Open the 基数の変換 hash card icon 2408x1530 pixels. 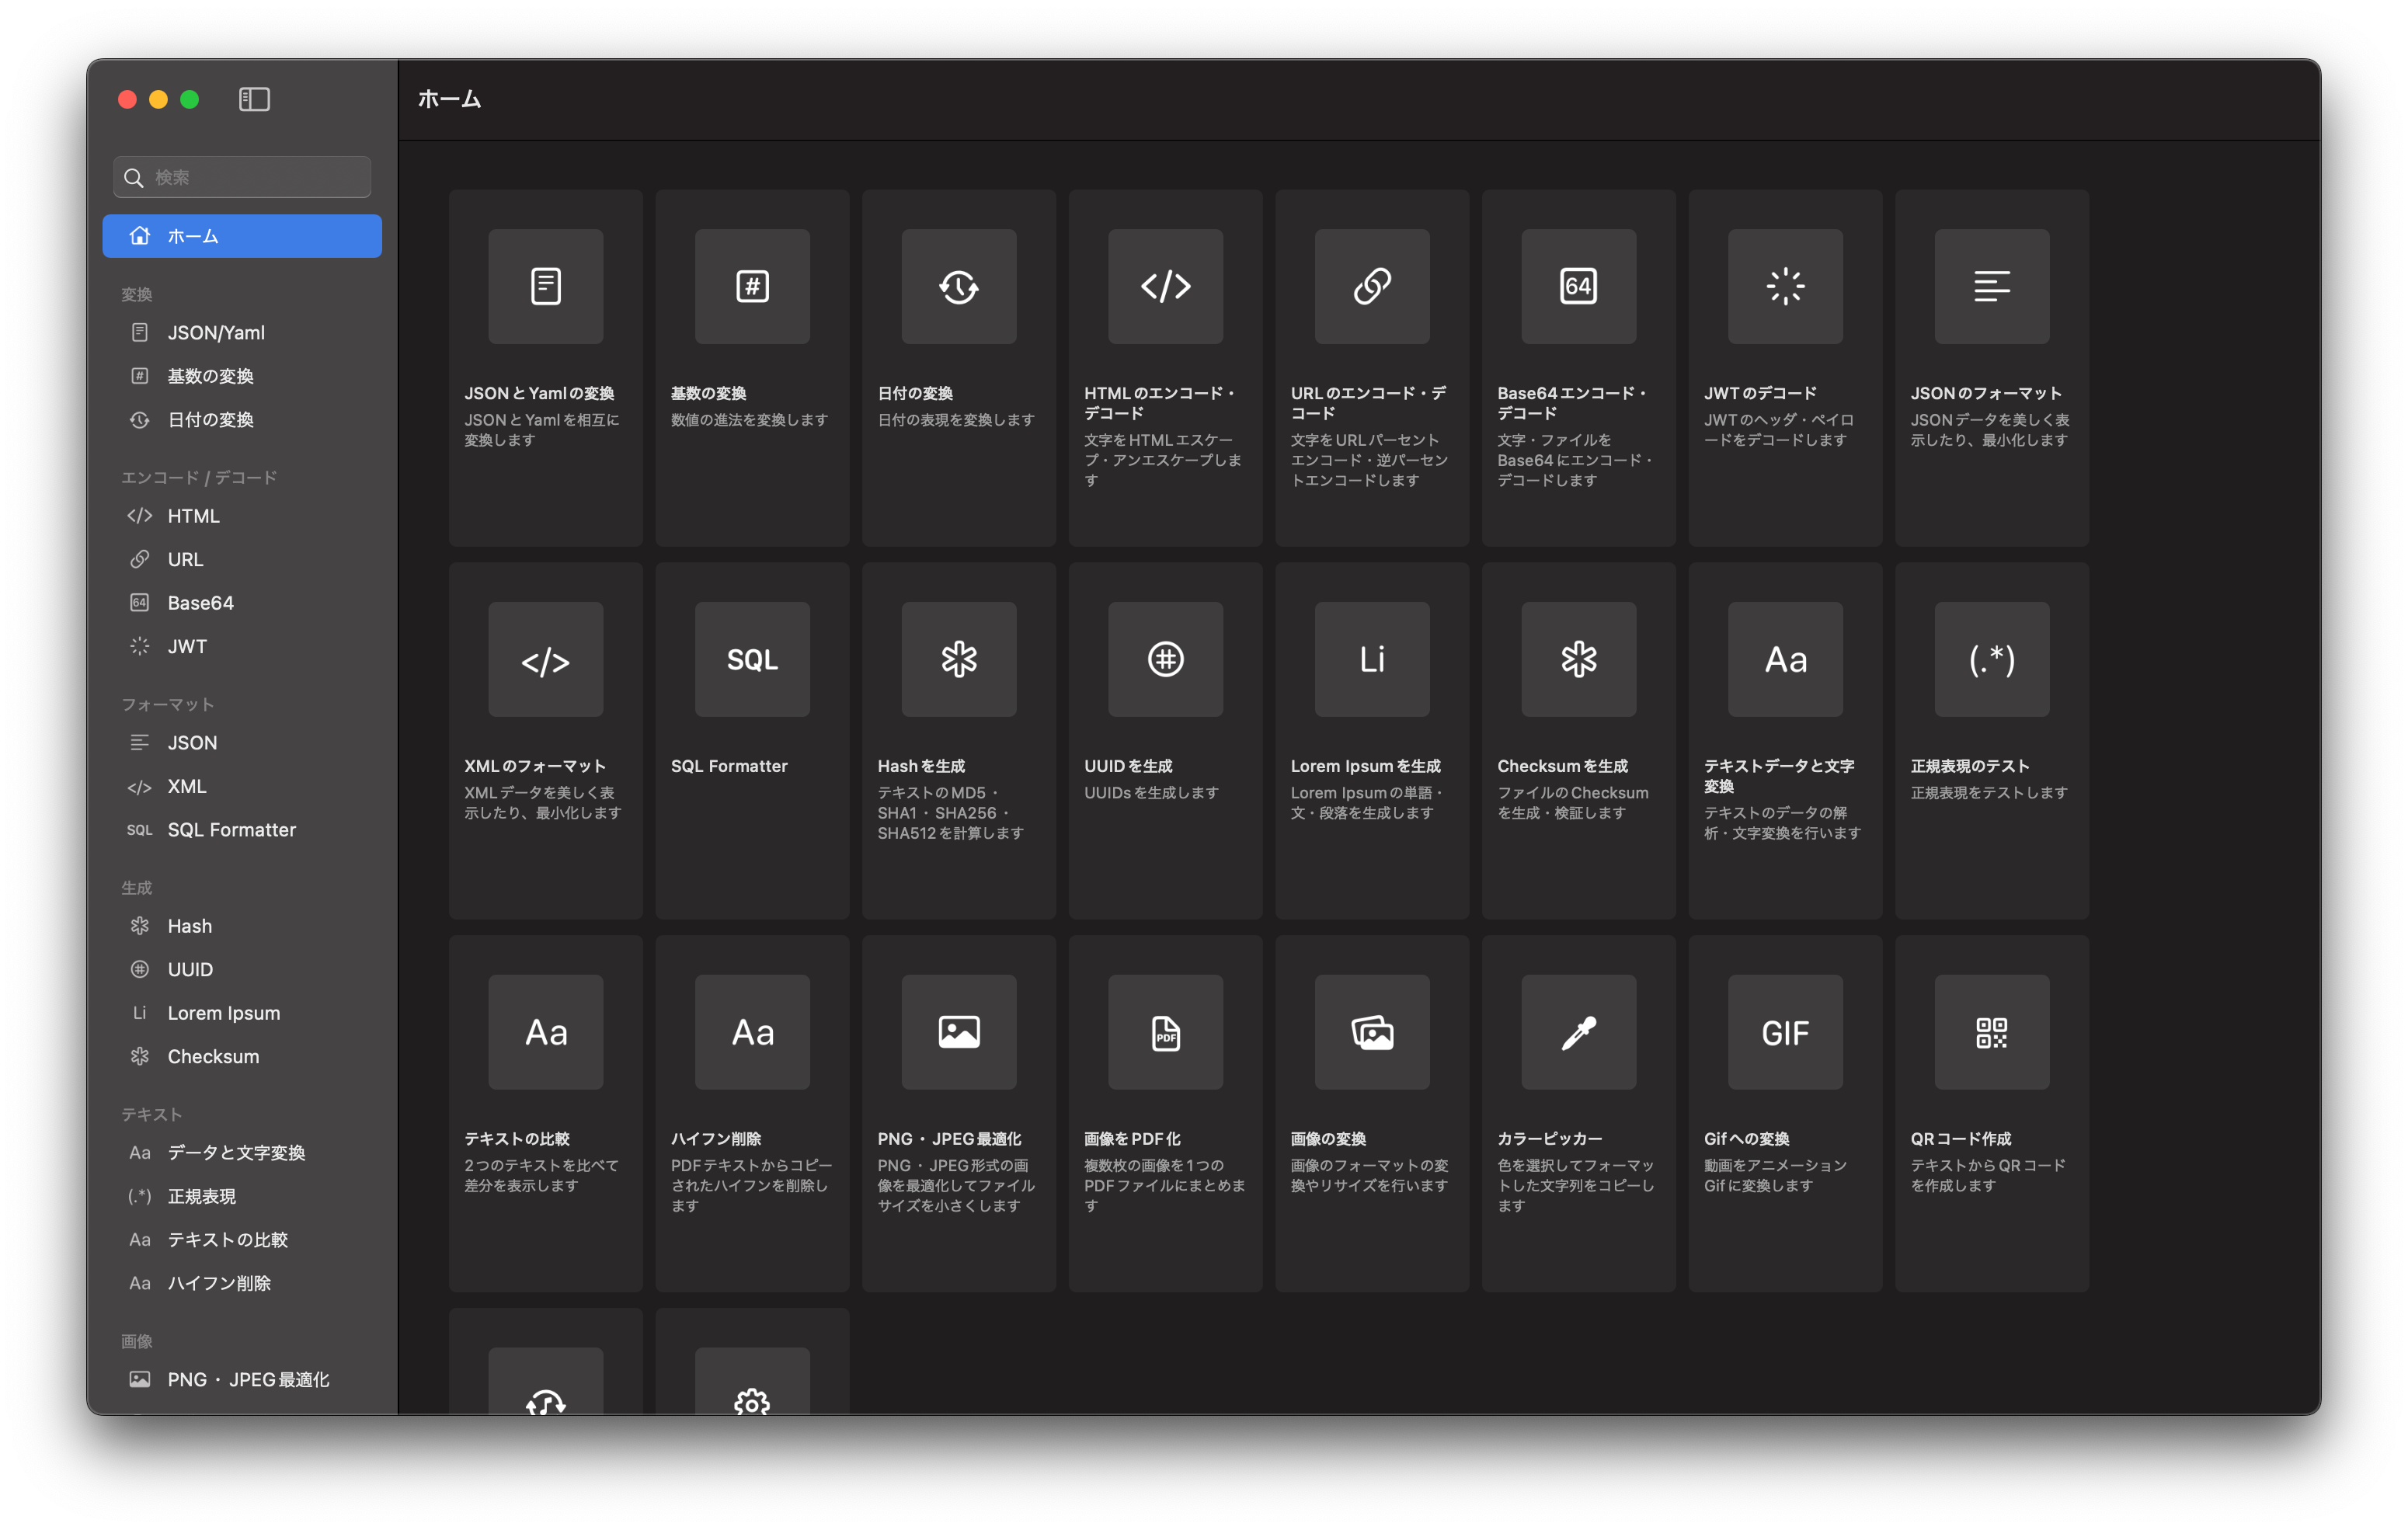752,287
